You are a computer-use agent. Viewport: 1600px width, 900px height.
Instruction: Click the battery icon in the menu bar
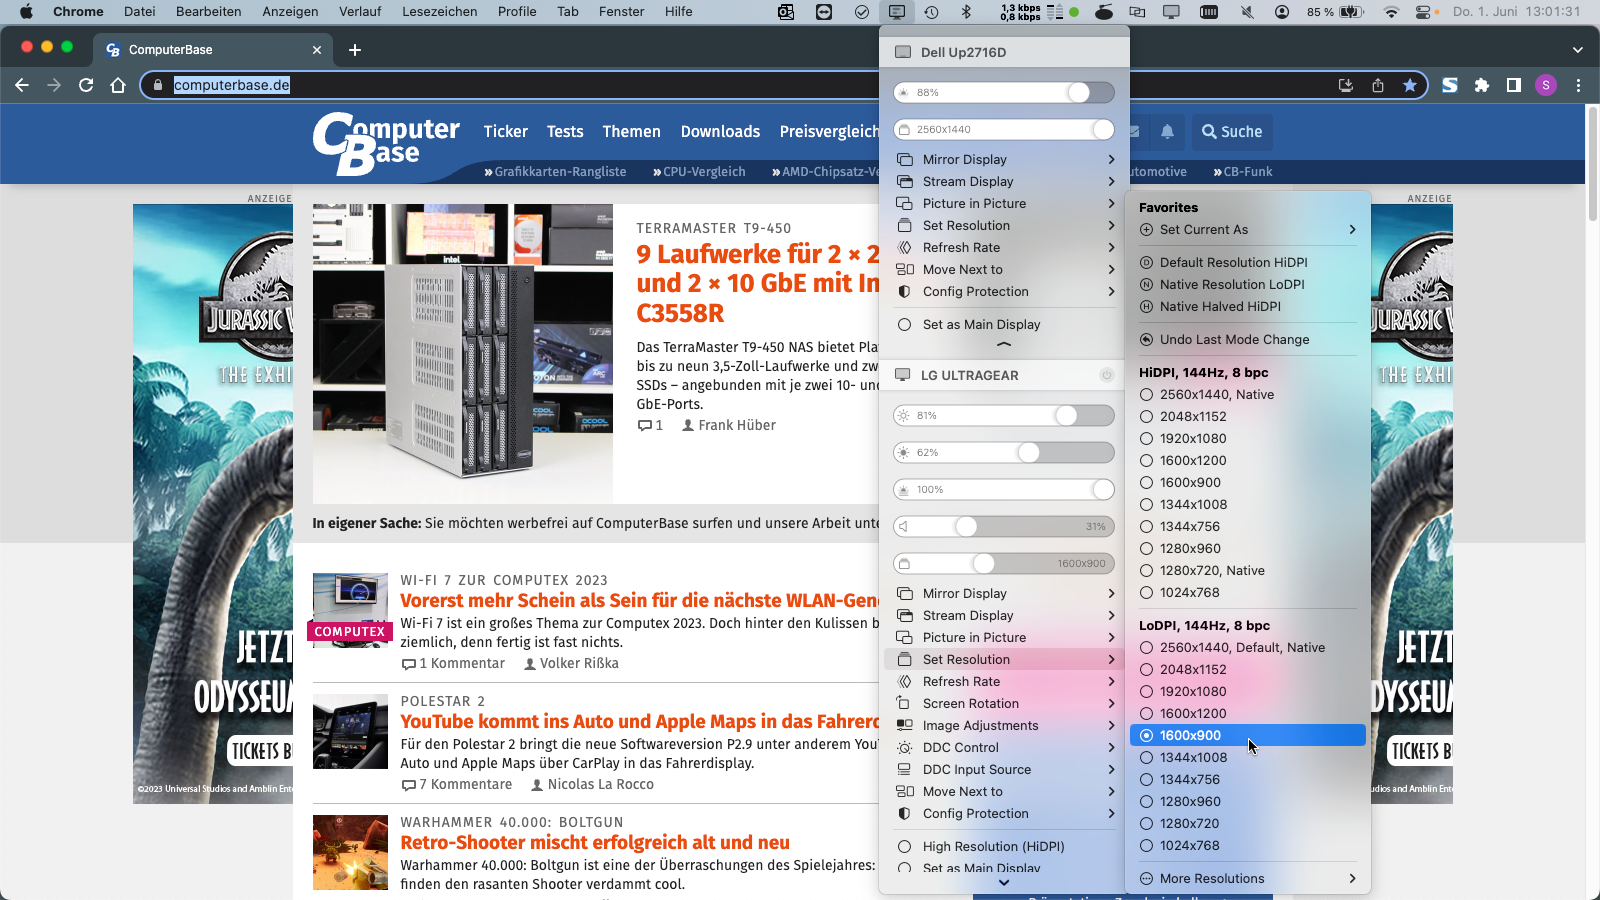pyautogui.click(x=1351, y=12)
